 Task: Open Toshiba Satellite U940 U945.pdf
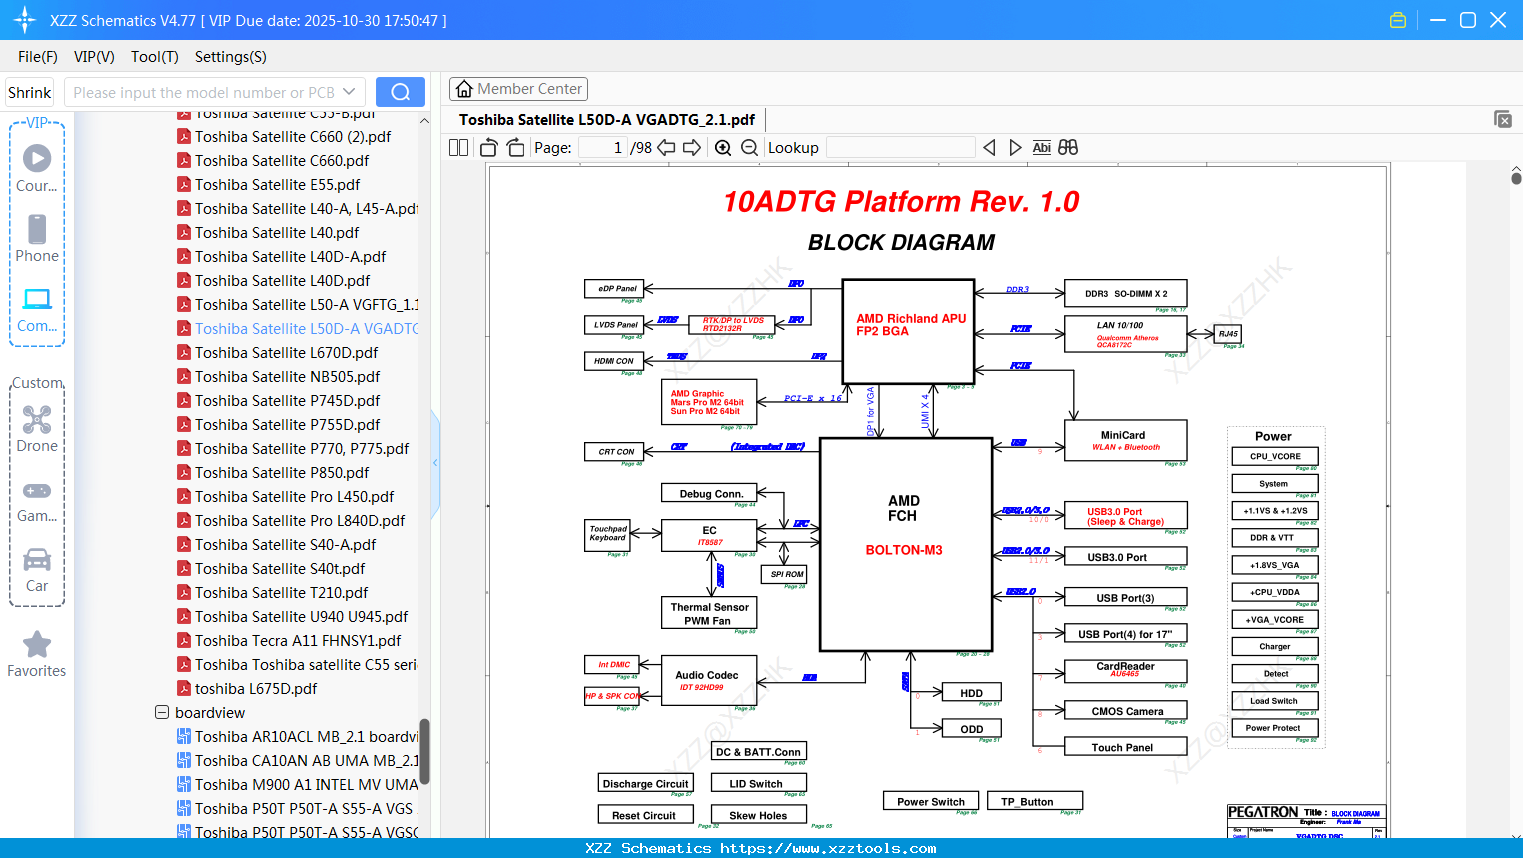[302, 616]
